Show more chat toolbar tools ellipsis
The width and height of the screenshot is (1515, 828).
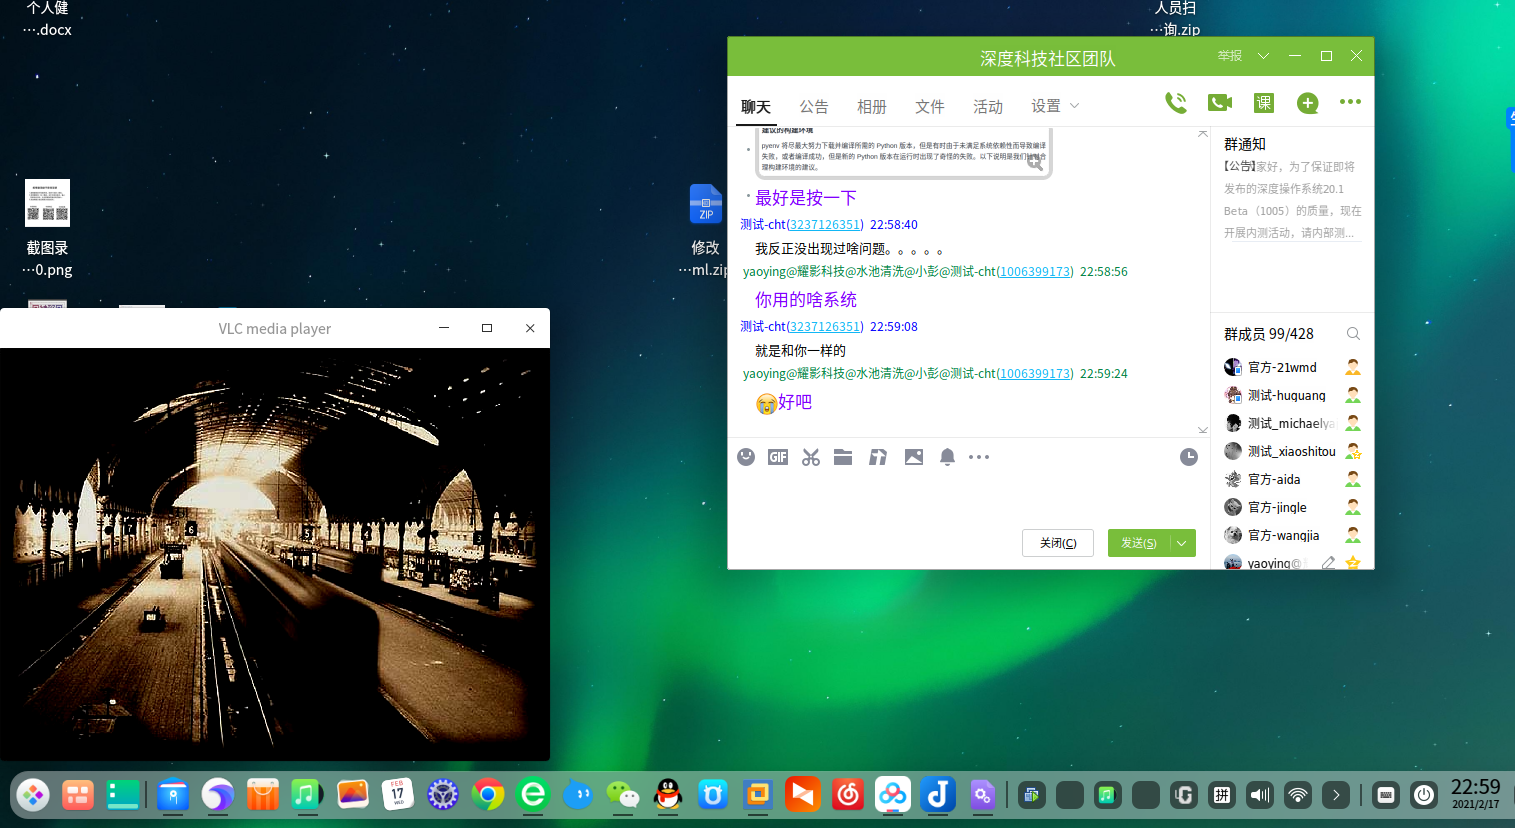(979, 457)
